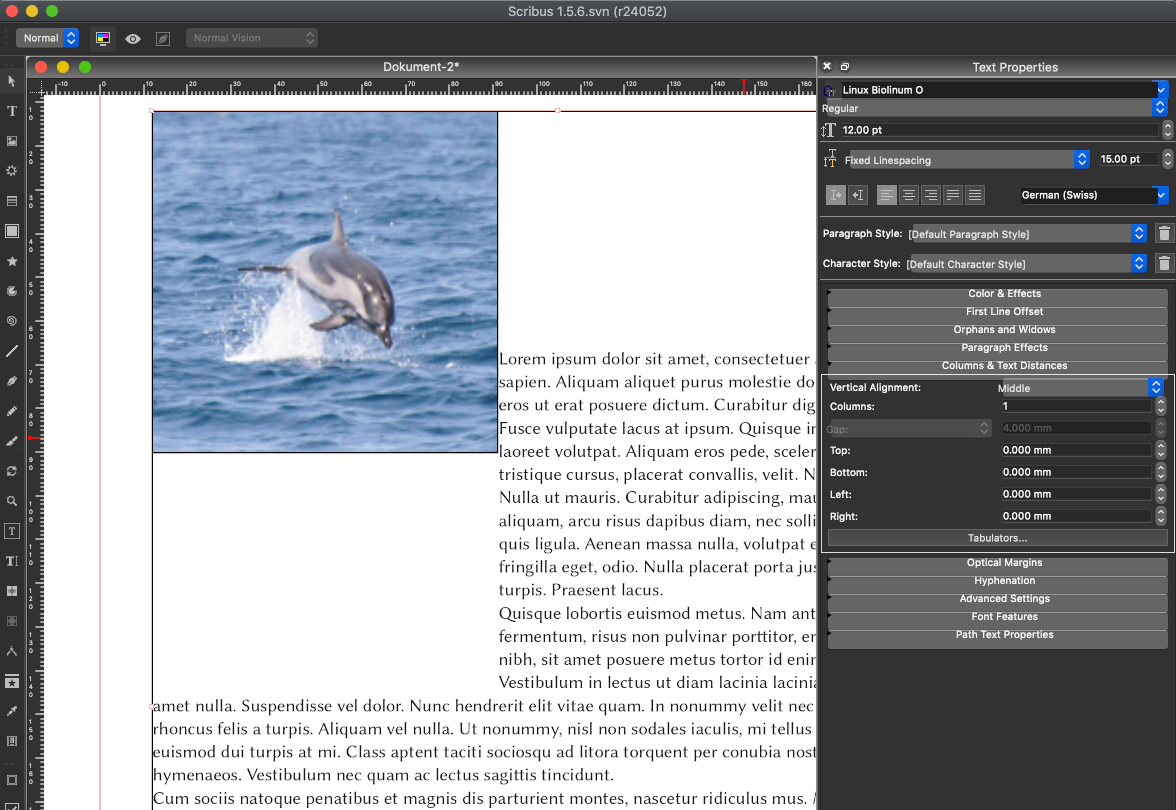
Task: Activate the Zoom magnifier tool
Action: pyautogui.click(x=12, y=501)
